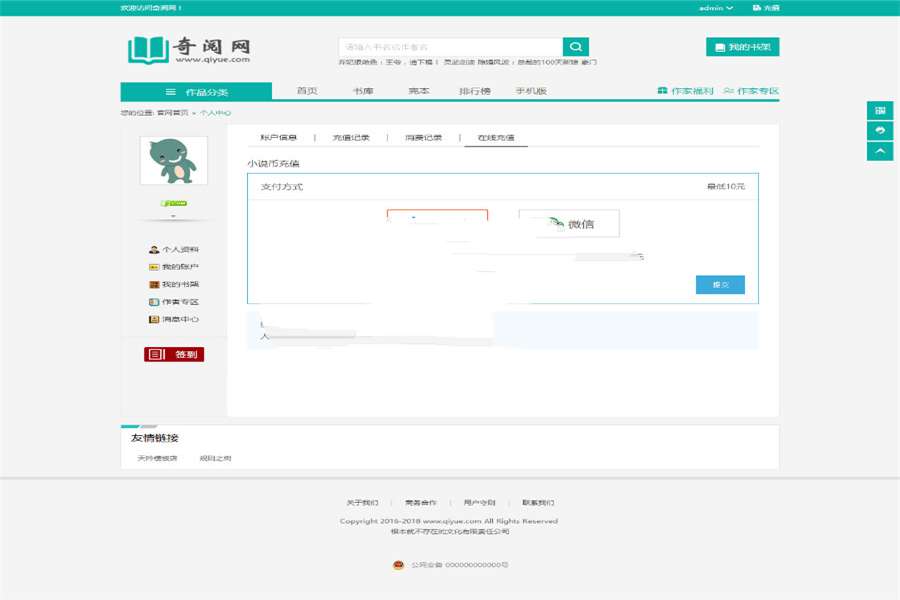Switch to the 在线充值 tab
This screenshot has height=600, width=900.
pos(492,137)
